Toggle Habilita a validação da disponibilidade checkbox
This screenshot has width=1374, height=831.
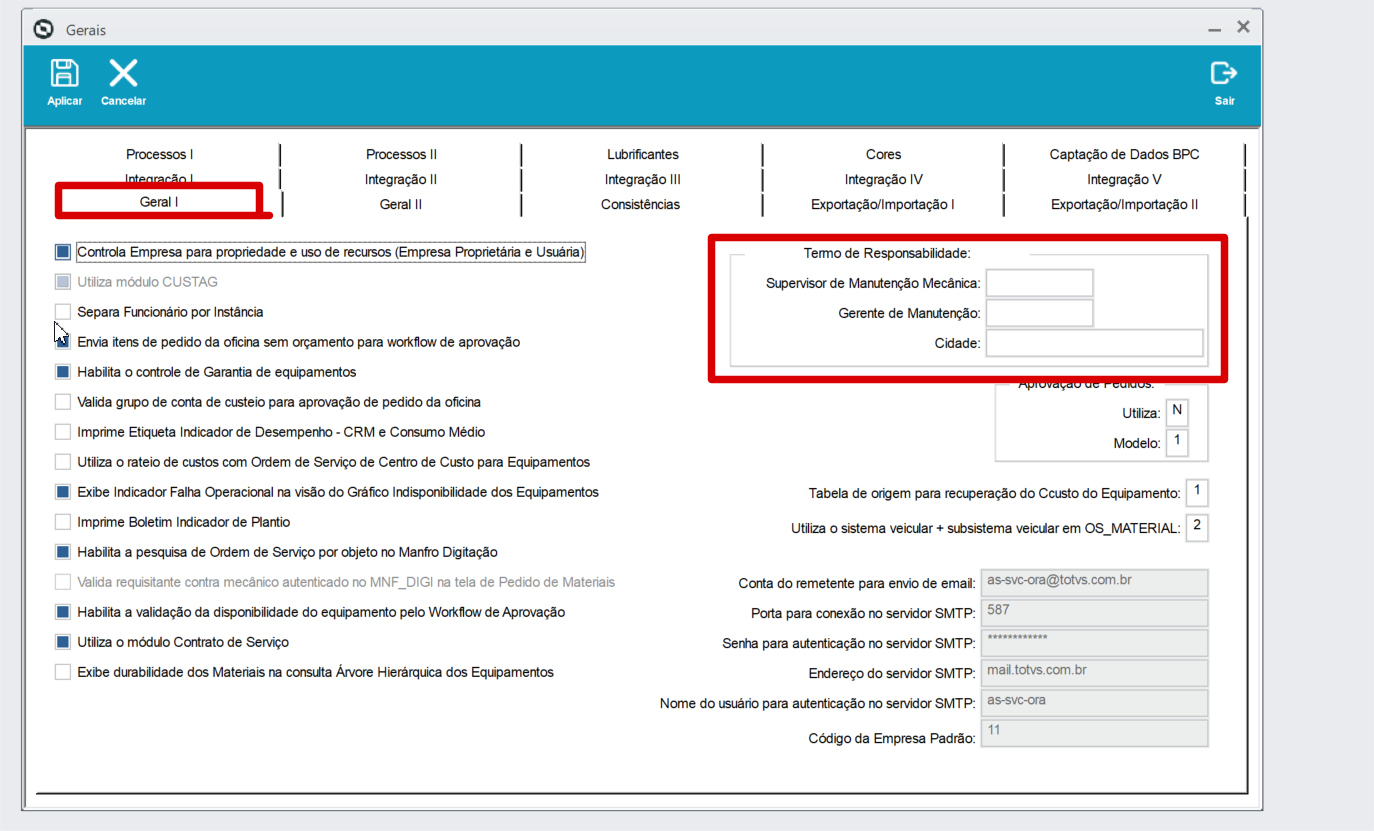63,612
